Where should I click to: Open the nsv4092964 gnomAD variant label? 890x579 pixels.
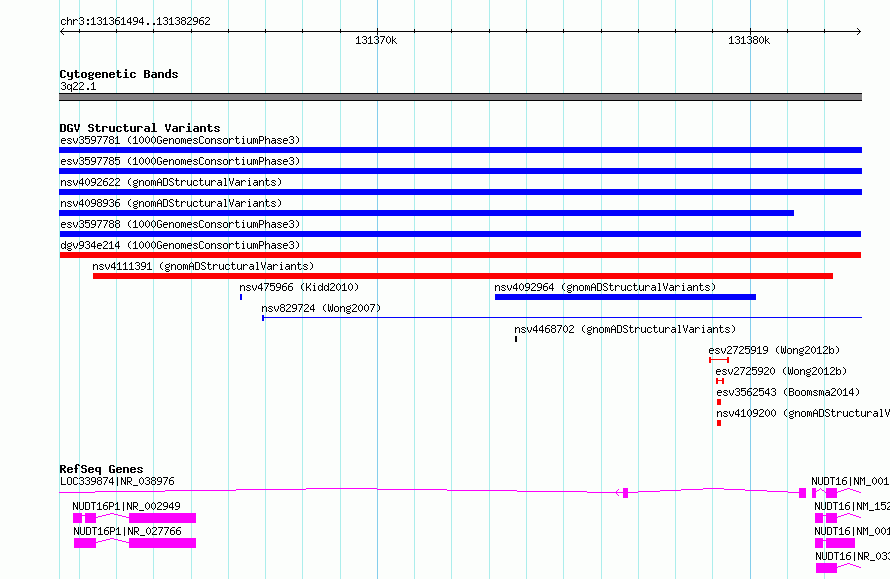pos(605,287)
